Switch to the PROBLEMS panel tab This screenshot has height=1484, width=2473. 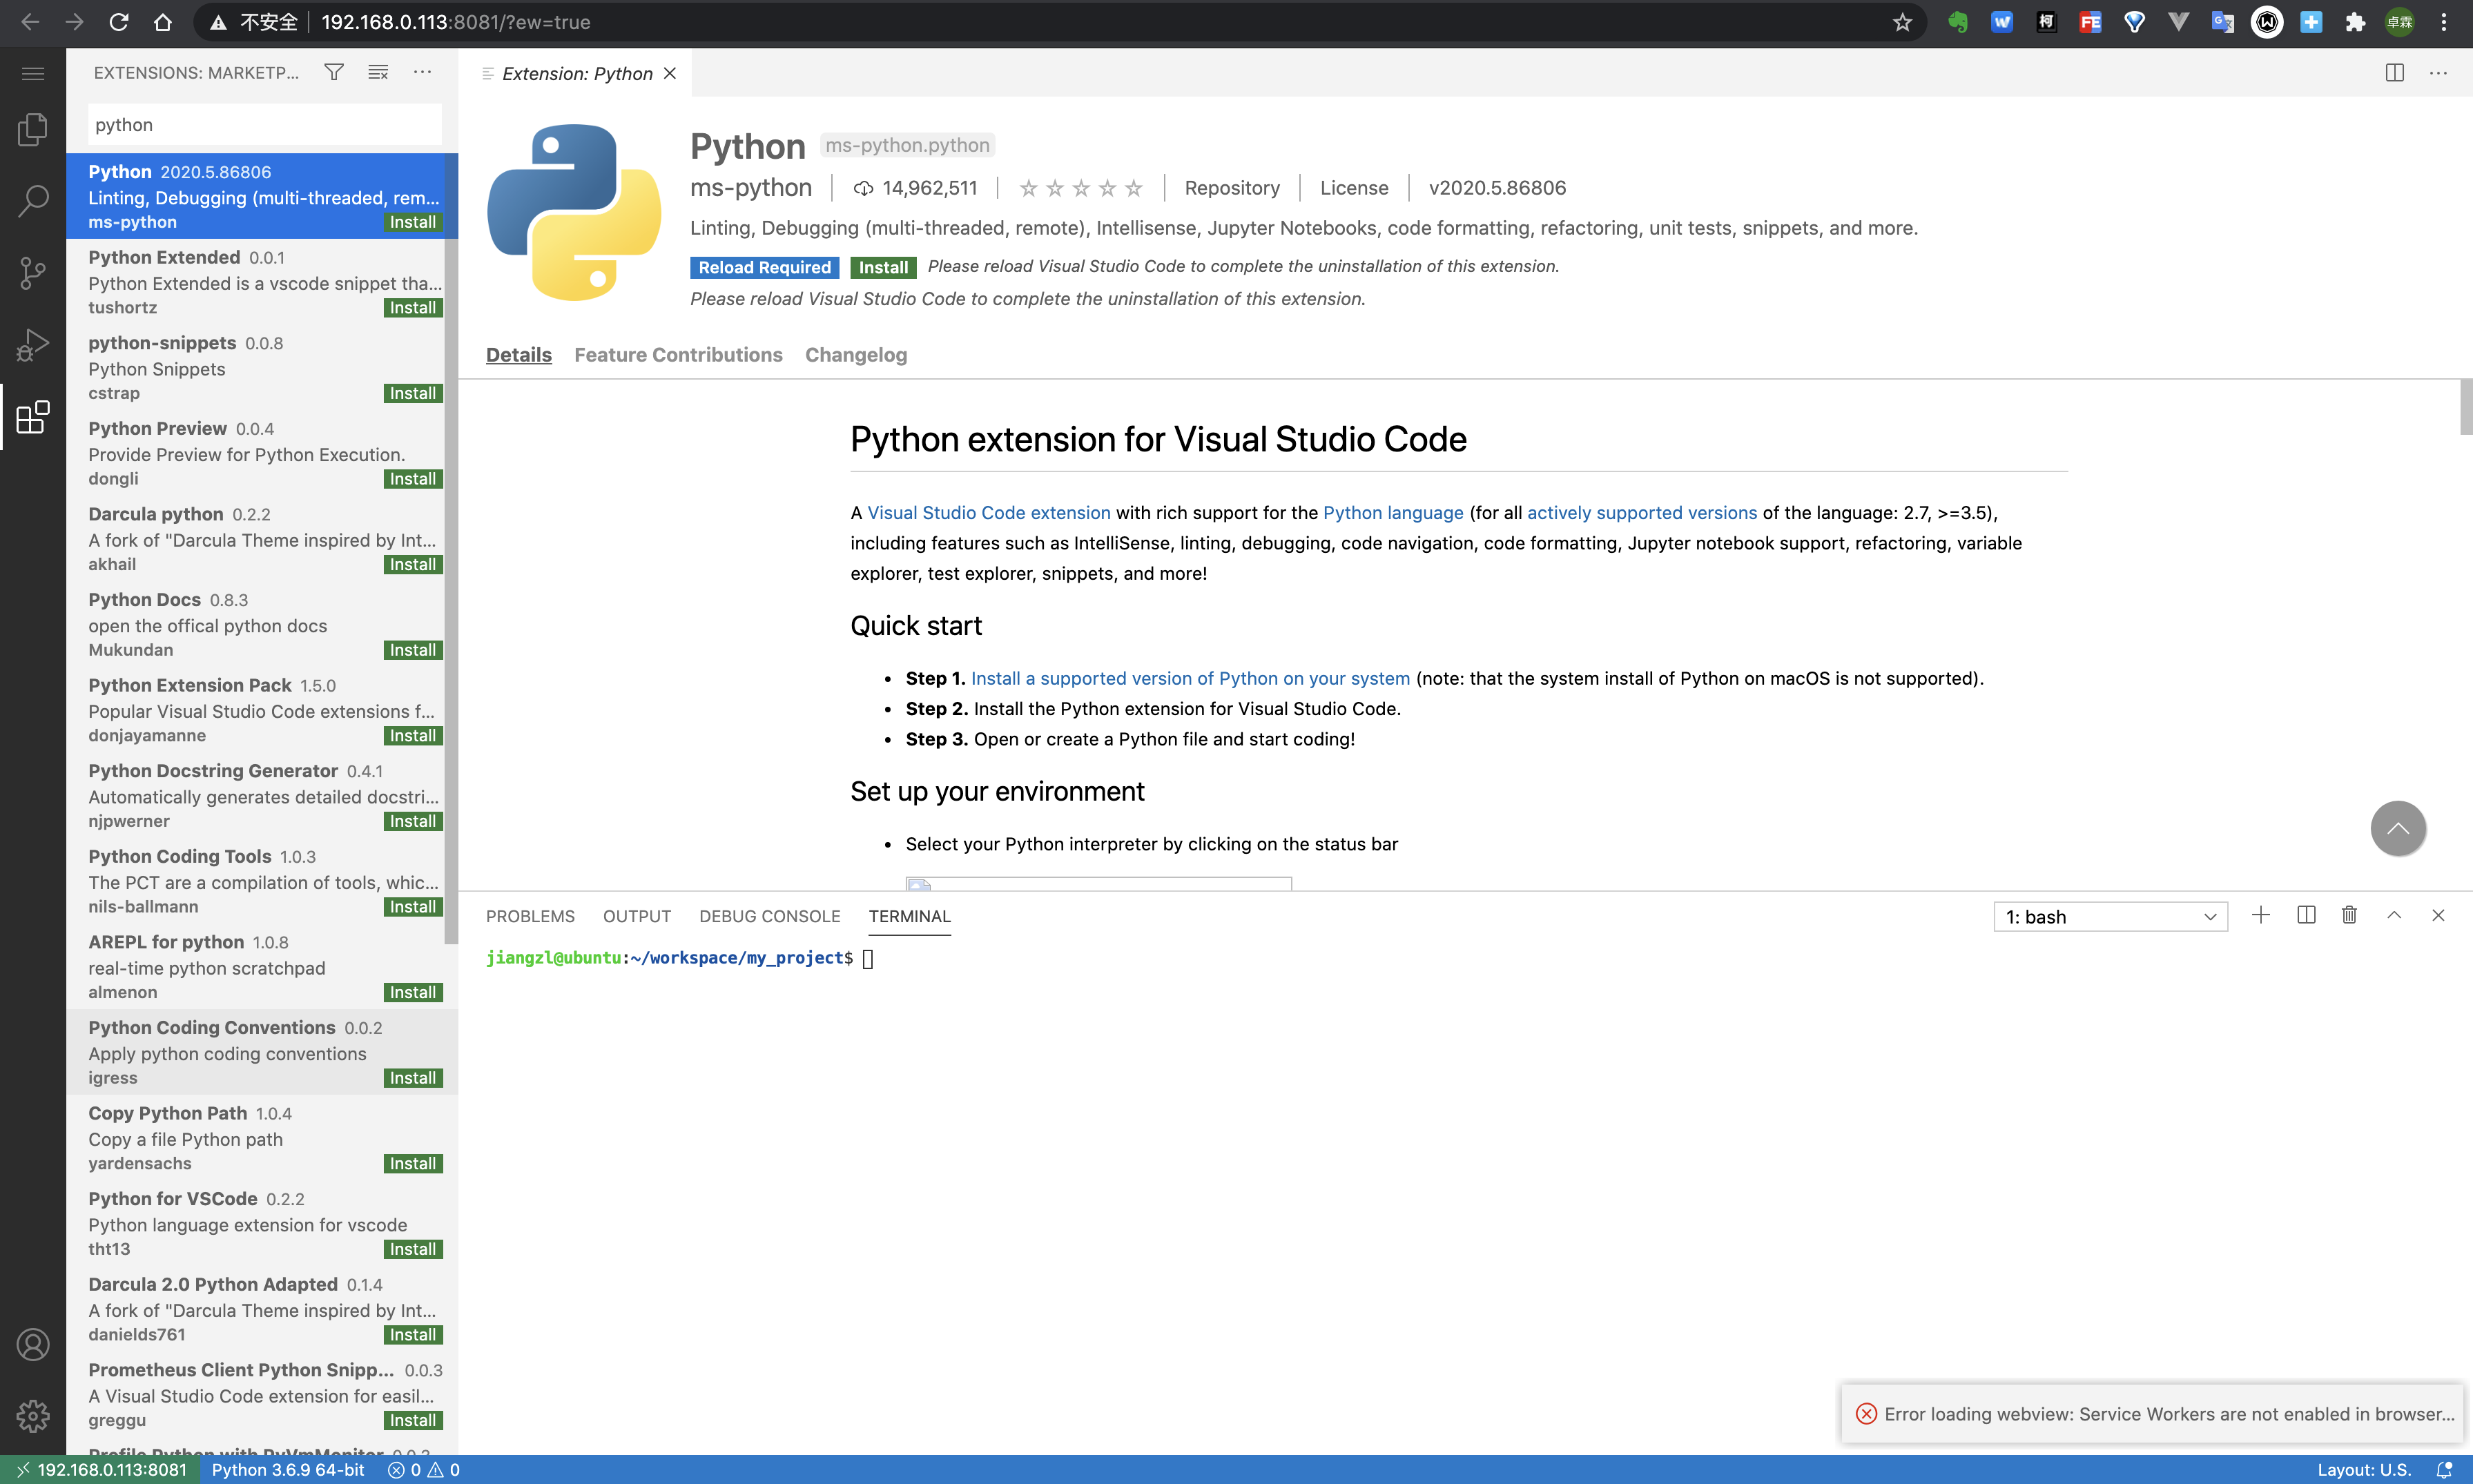530,916
